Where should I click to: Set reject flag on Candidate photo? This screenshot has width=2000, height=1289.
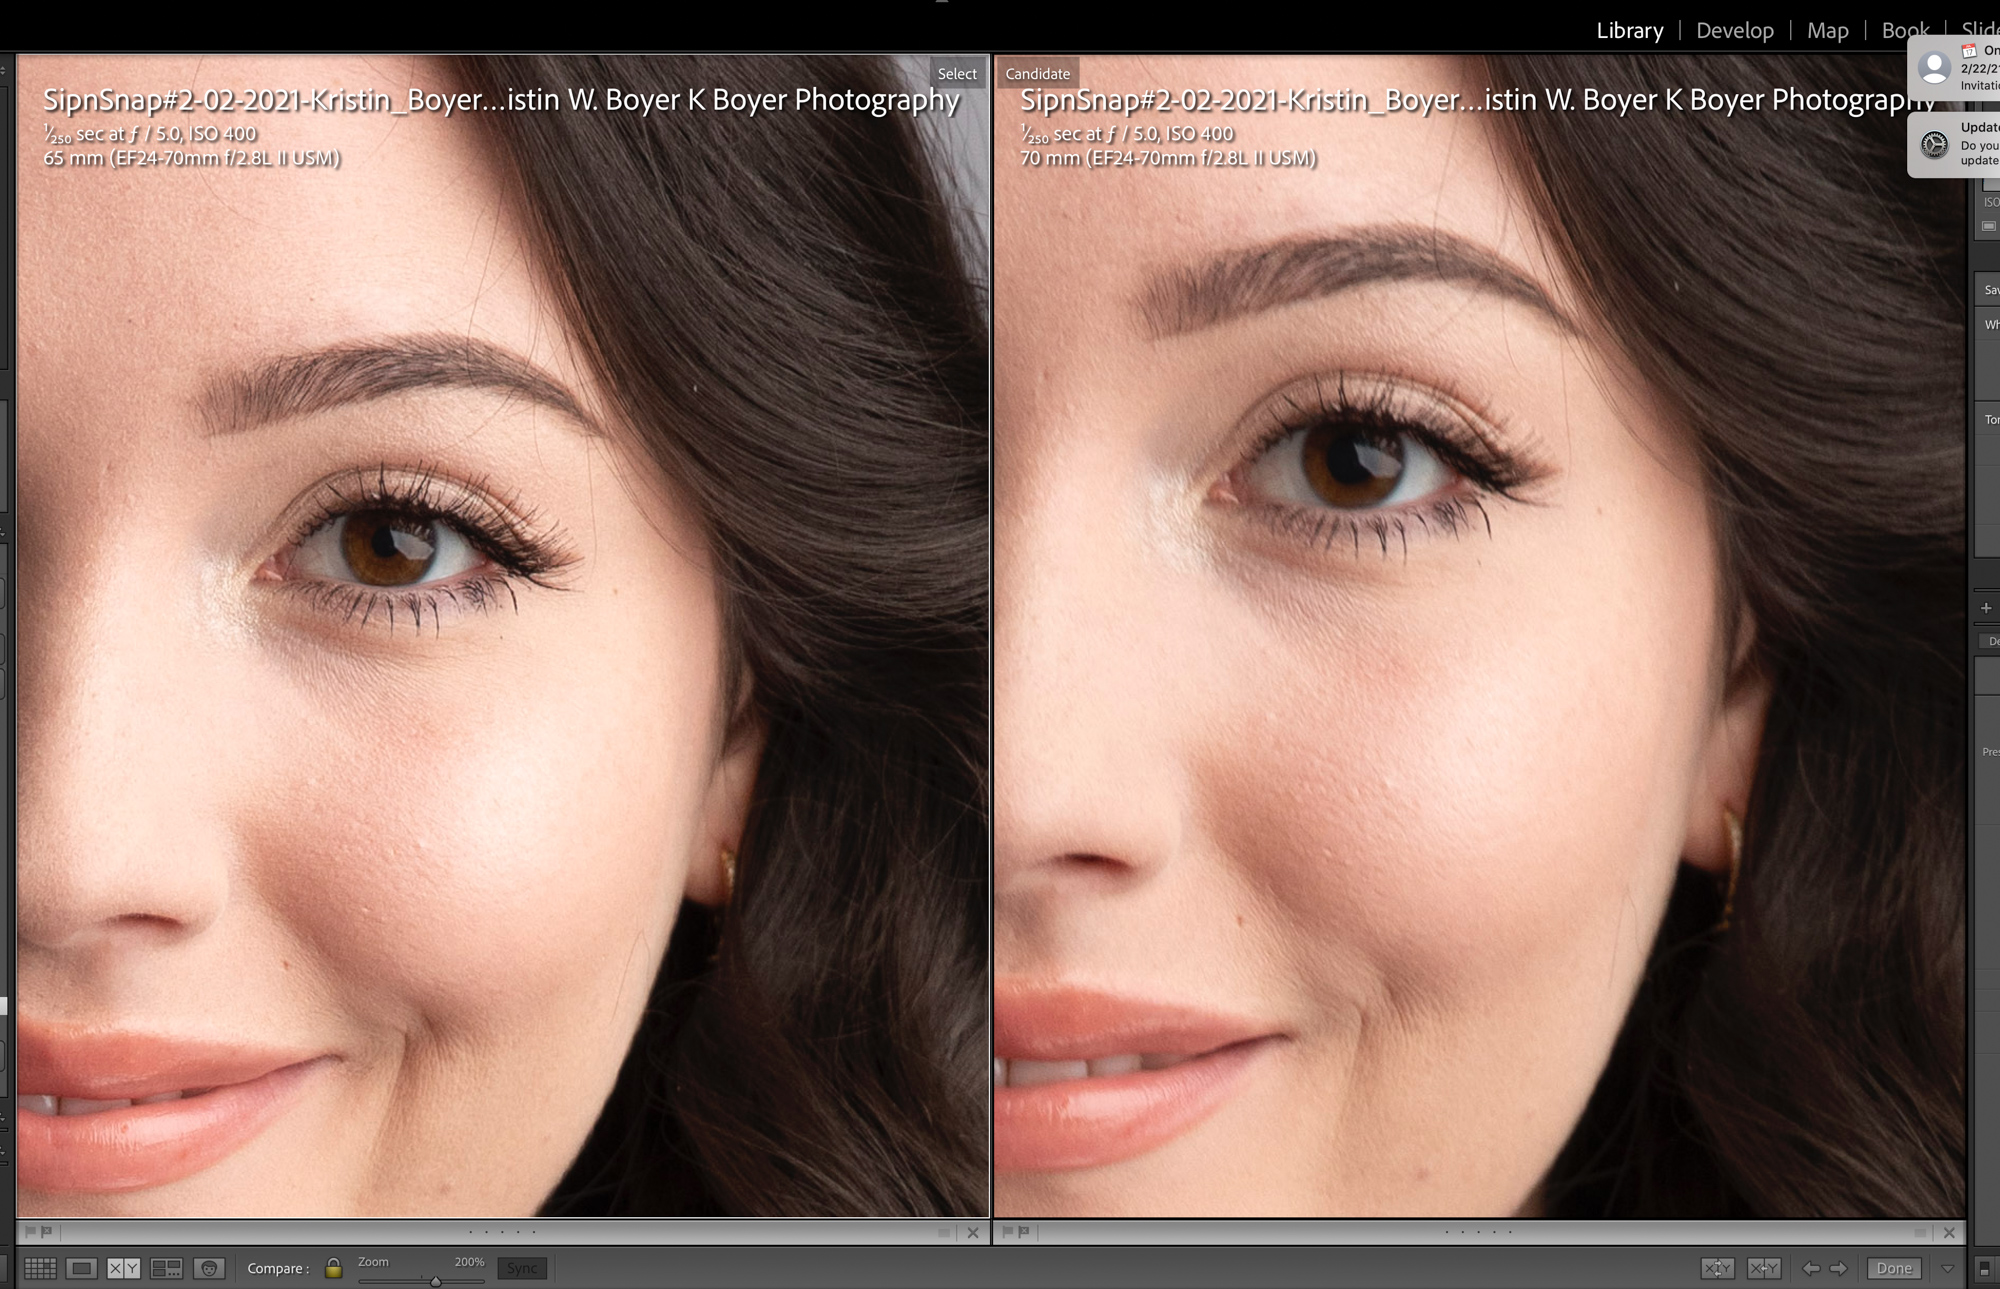coord(1024,1232)
